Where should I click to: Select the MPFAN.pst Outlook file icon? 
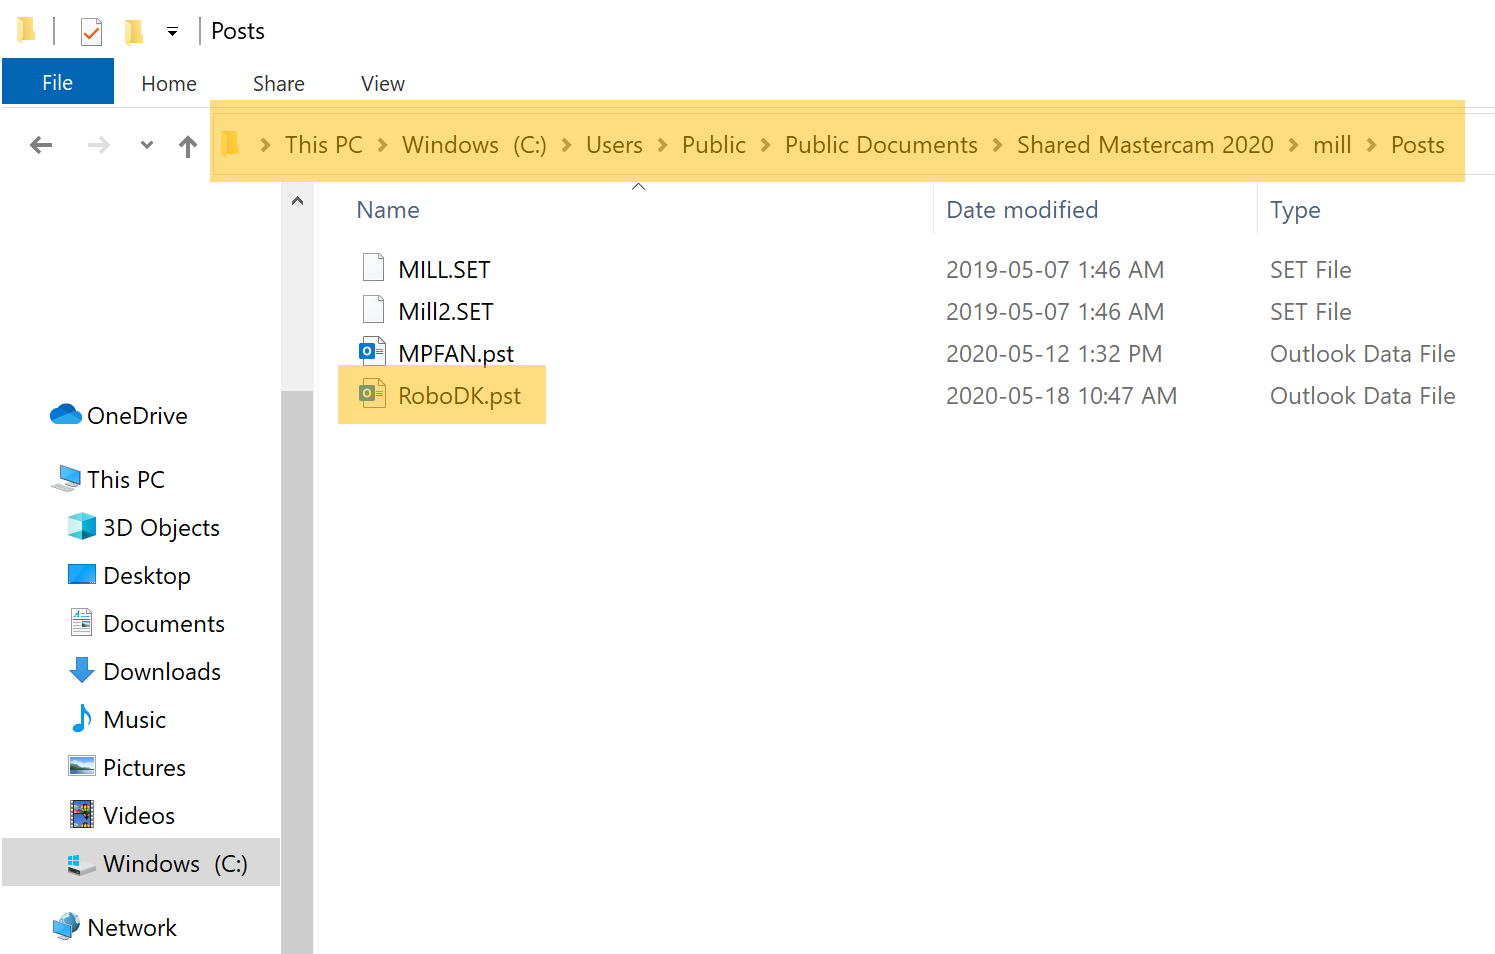(372, 353)
